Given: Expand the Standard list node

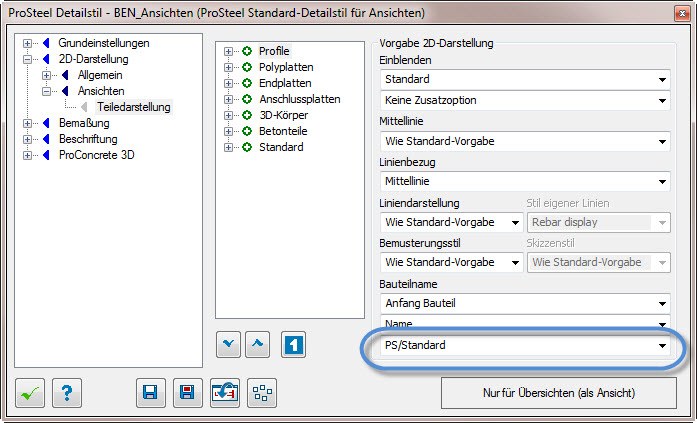Looking at the screenshot, I should coord(228,148).
